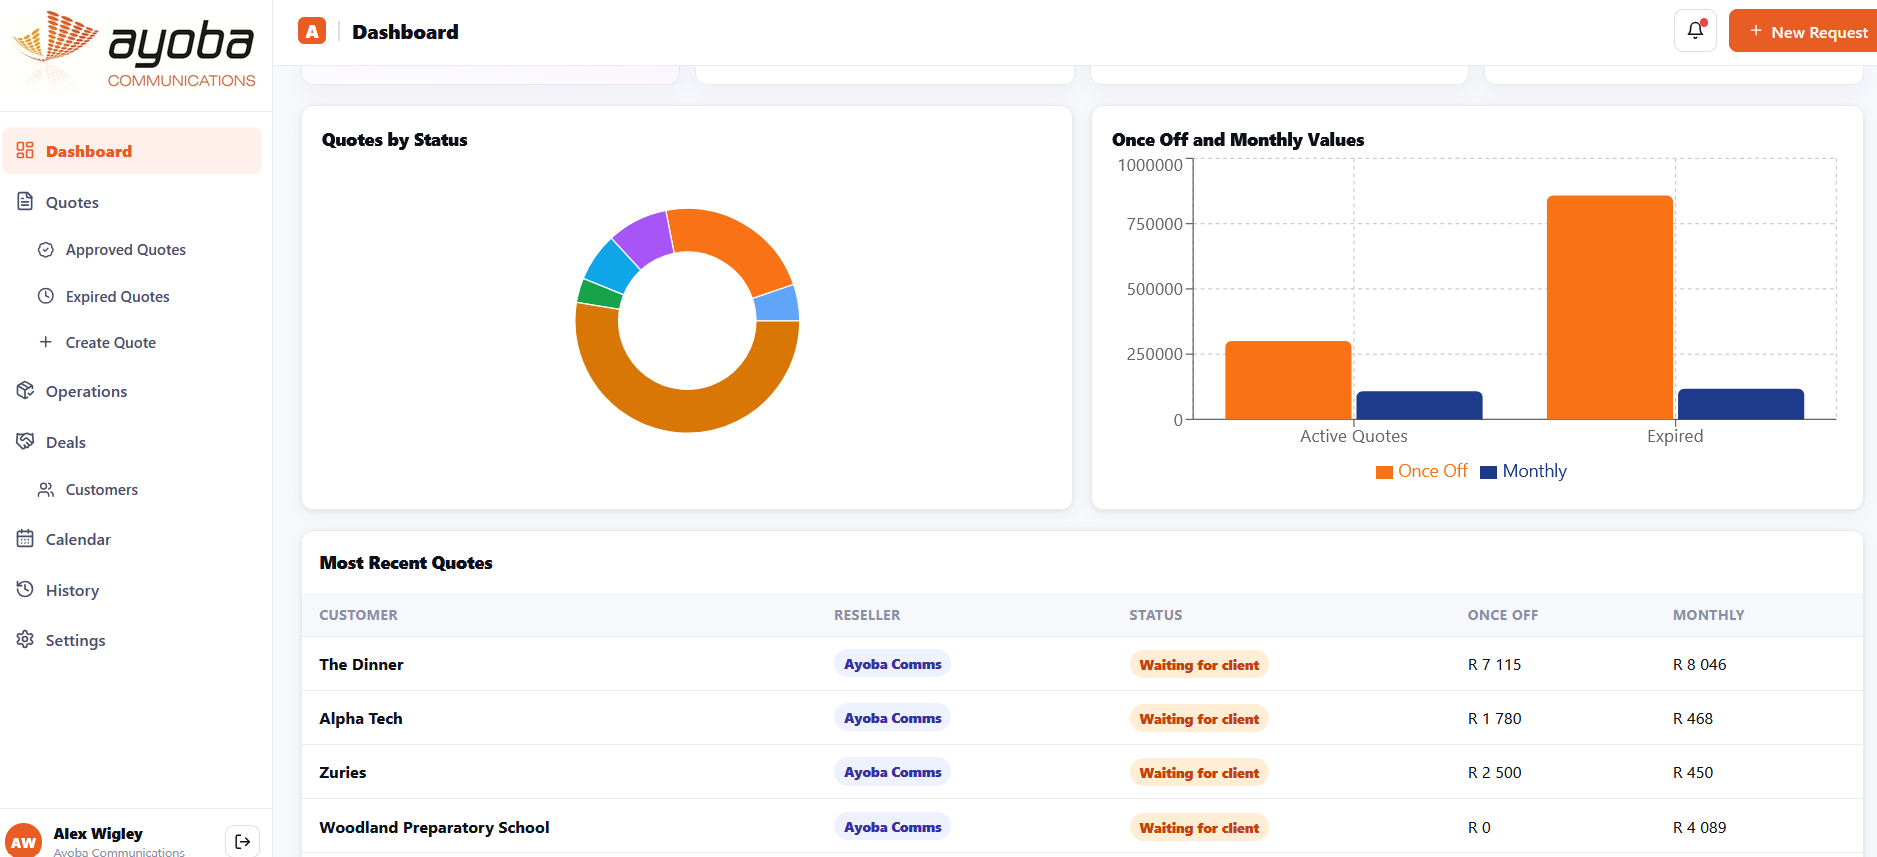Click the Calendar icon in sidebar
Screen dimensions: 1877x857
[25, 538]
